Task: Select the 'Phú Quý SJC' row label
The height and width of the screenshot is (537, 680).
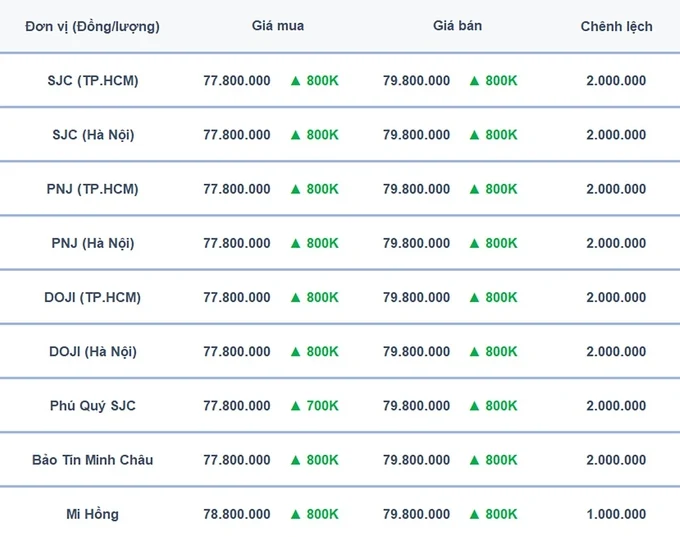Action: tap(93, 406)
